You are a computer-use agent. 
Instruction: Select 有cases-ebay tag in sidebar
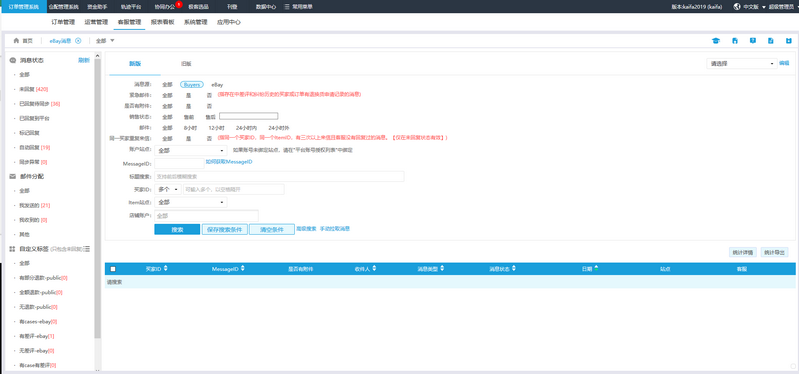(38, 322)
